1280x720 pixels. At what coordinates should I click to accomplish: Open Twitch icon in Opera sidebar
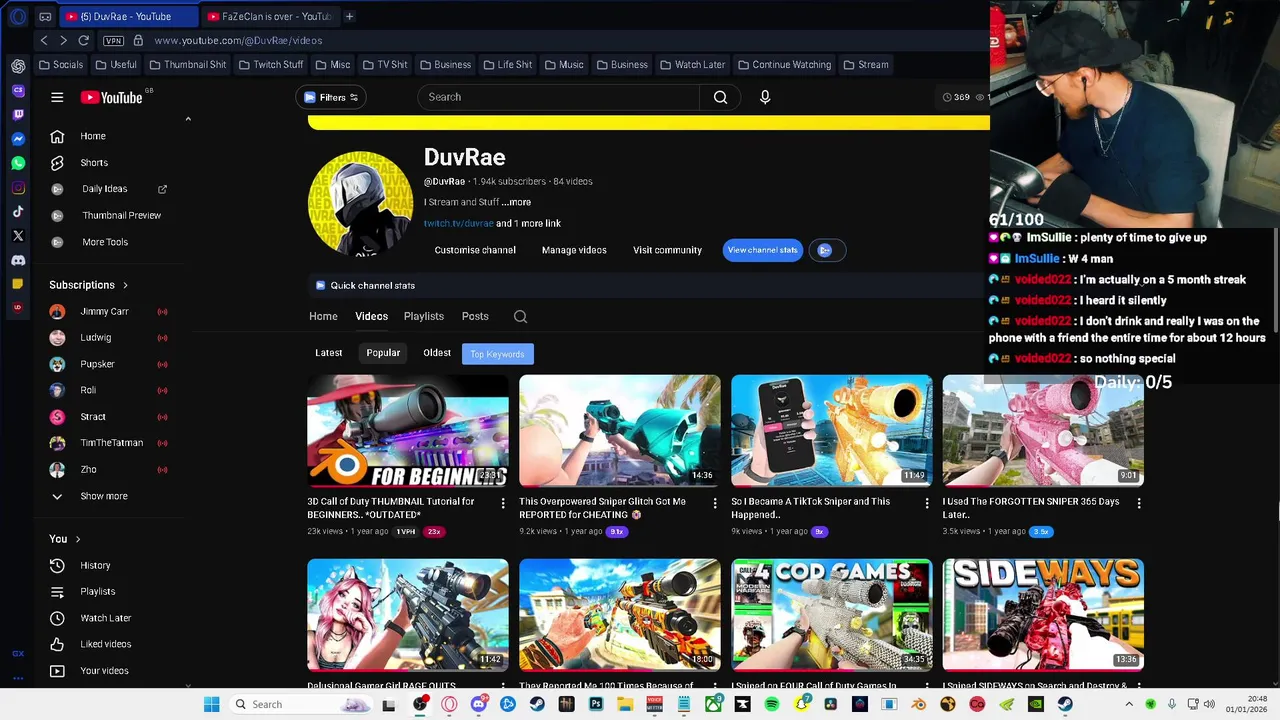point(18,115)
